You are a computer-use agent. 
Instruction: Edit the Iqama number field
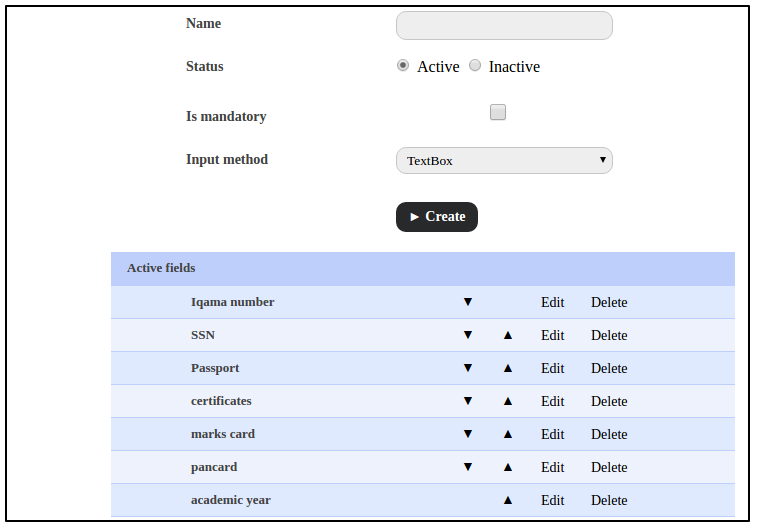click(552, 302)
